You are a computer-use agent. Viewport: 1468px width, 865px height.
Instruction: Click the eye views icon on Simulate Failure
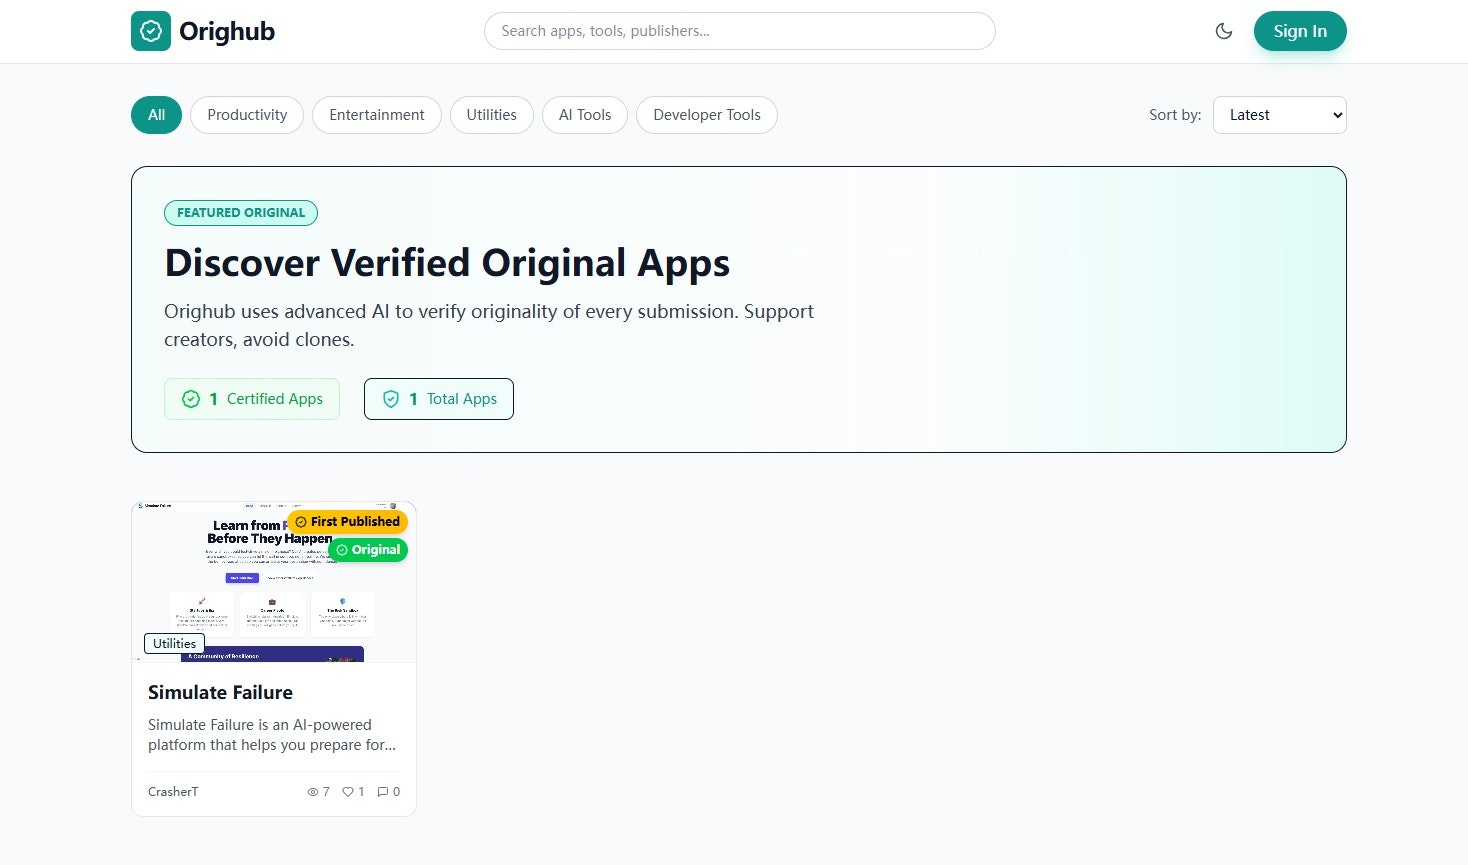(x=313, y=791)
